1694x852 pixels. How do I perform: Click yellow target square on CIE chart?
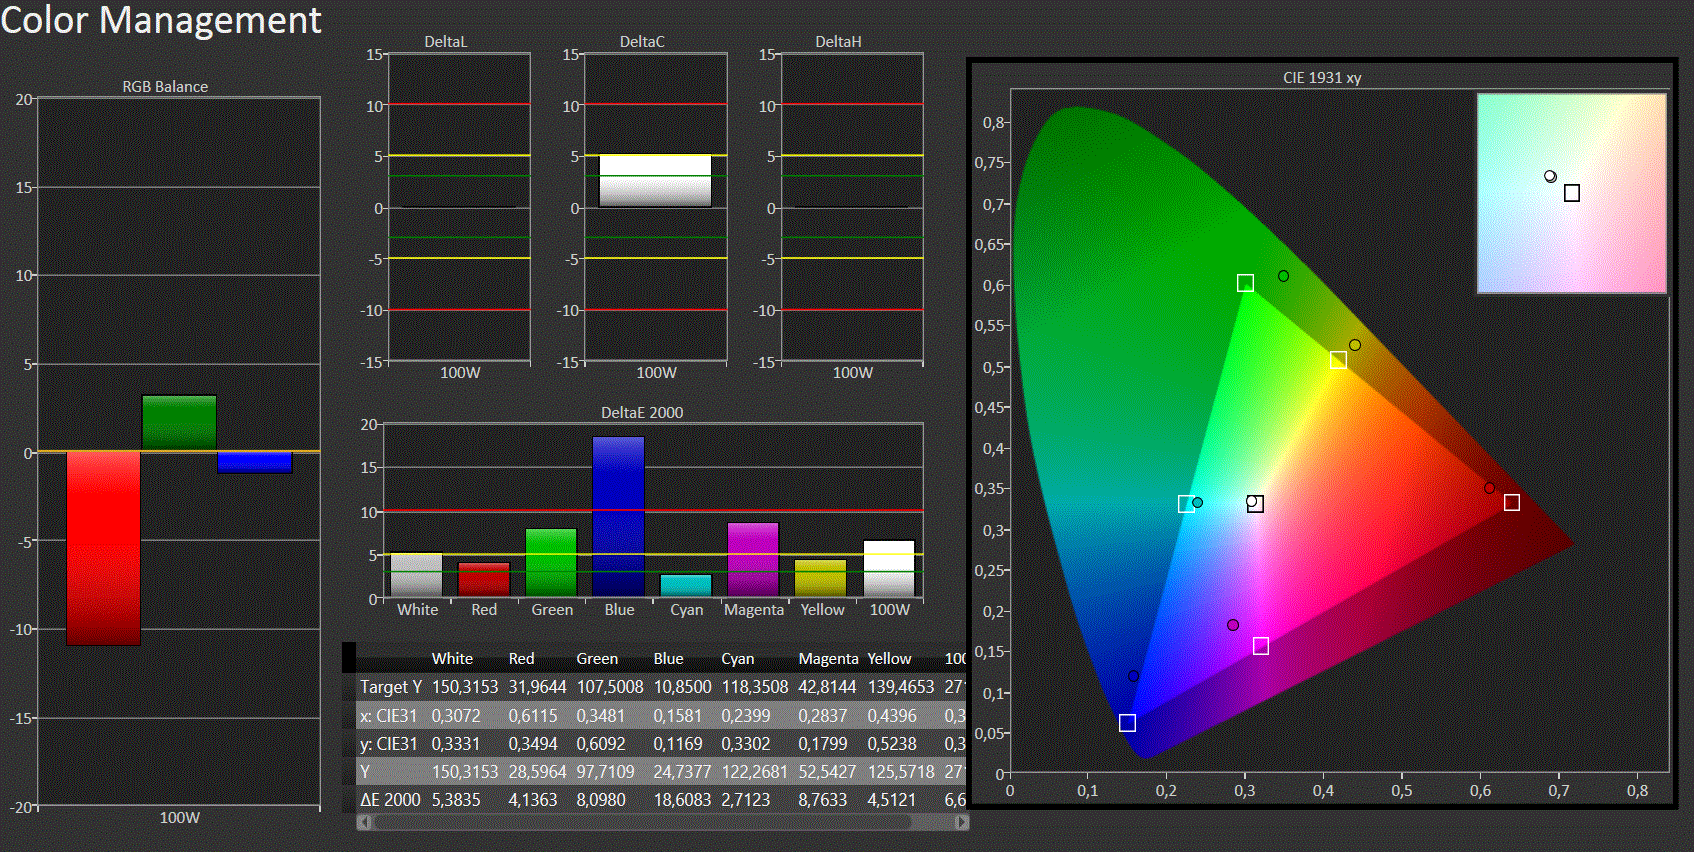coord(1338,360)
